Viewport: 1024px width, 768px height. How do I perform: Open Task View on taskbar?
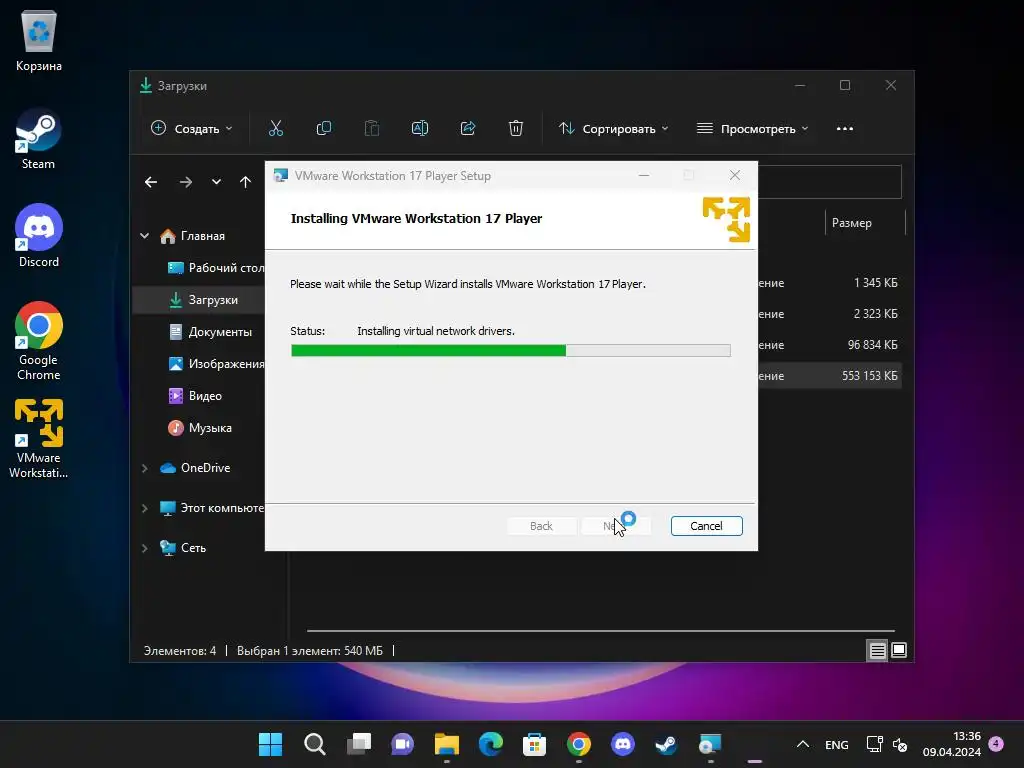coord(359,744)
